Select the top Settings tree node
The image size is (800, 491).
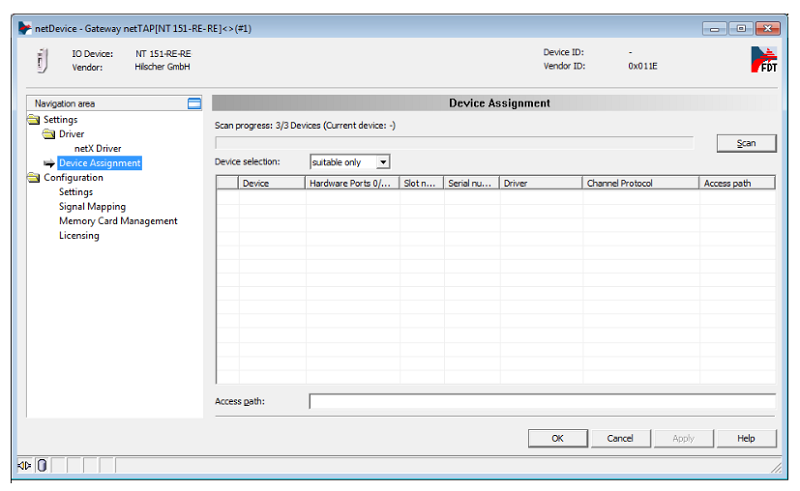(60, 119)
